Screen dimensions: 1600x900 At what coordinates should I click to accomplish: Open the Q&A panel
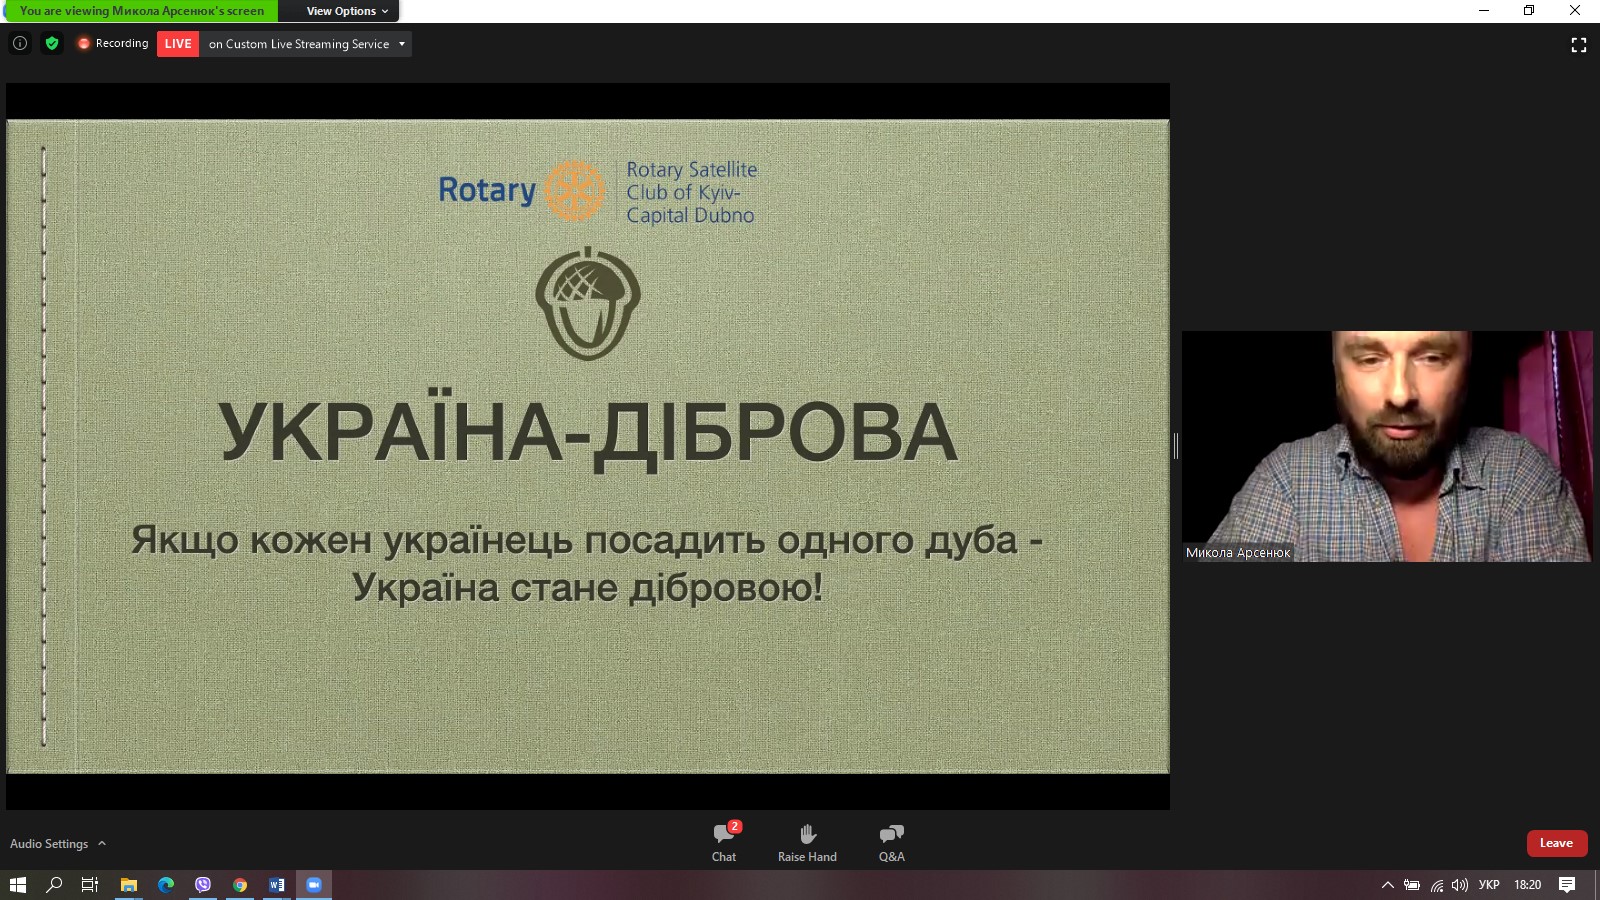(891, 842)
